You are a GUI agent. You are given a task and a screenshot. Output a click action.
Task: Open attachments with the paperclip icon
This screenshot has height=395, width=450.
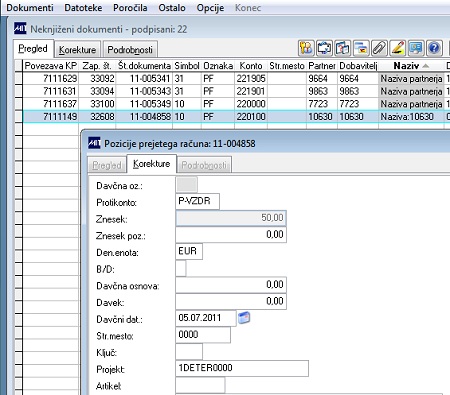[x=379, y=48]
